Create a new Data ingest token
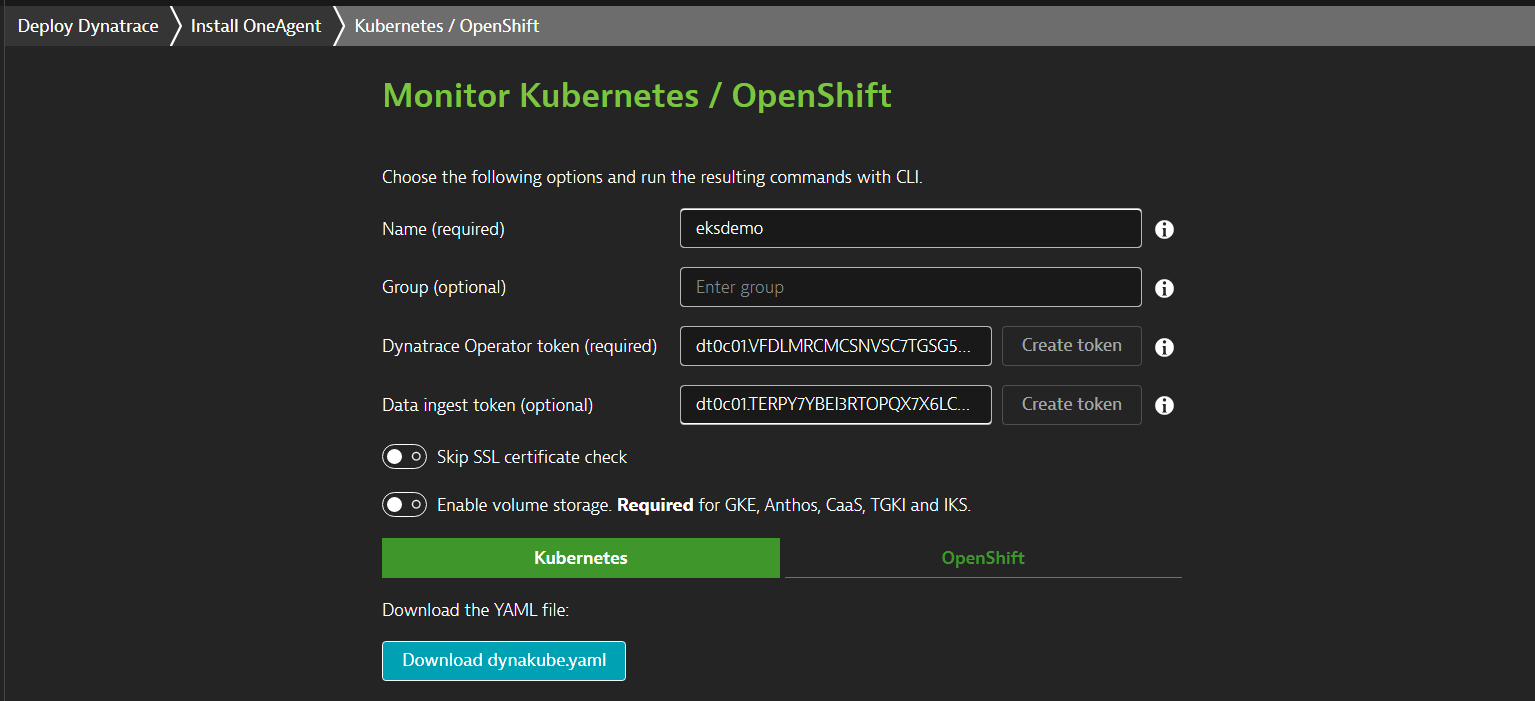1535x701 pixels. [x=1071, y=404]
